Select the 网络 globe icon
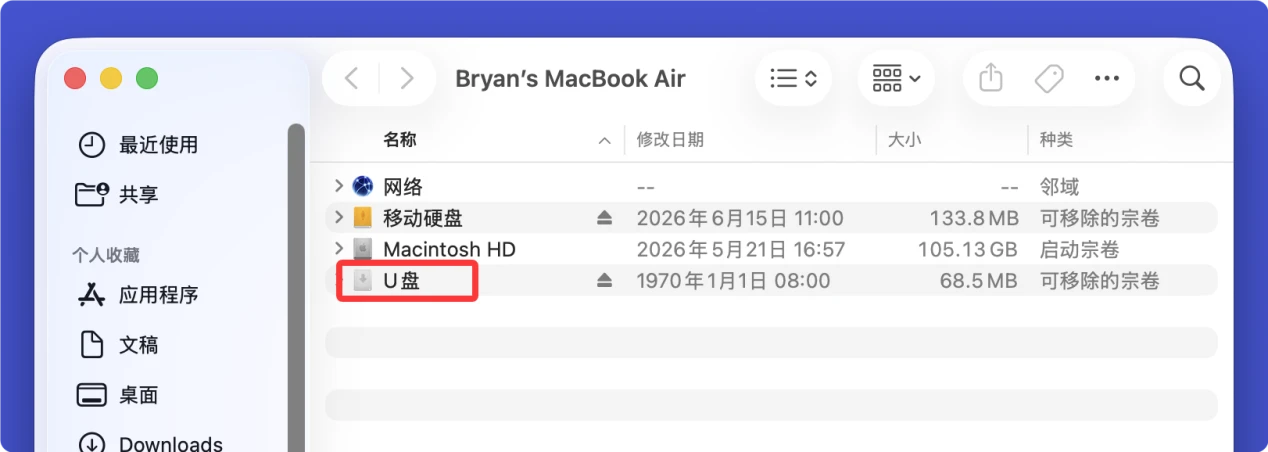Viewport: 1268px width, 452px height. (x=362, y=186)
